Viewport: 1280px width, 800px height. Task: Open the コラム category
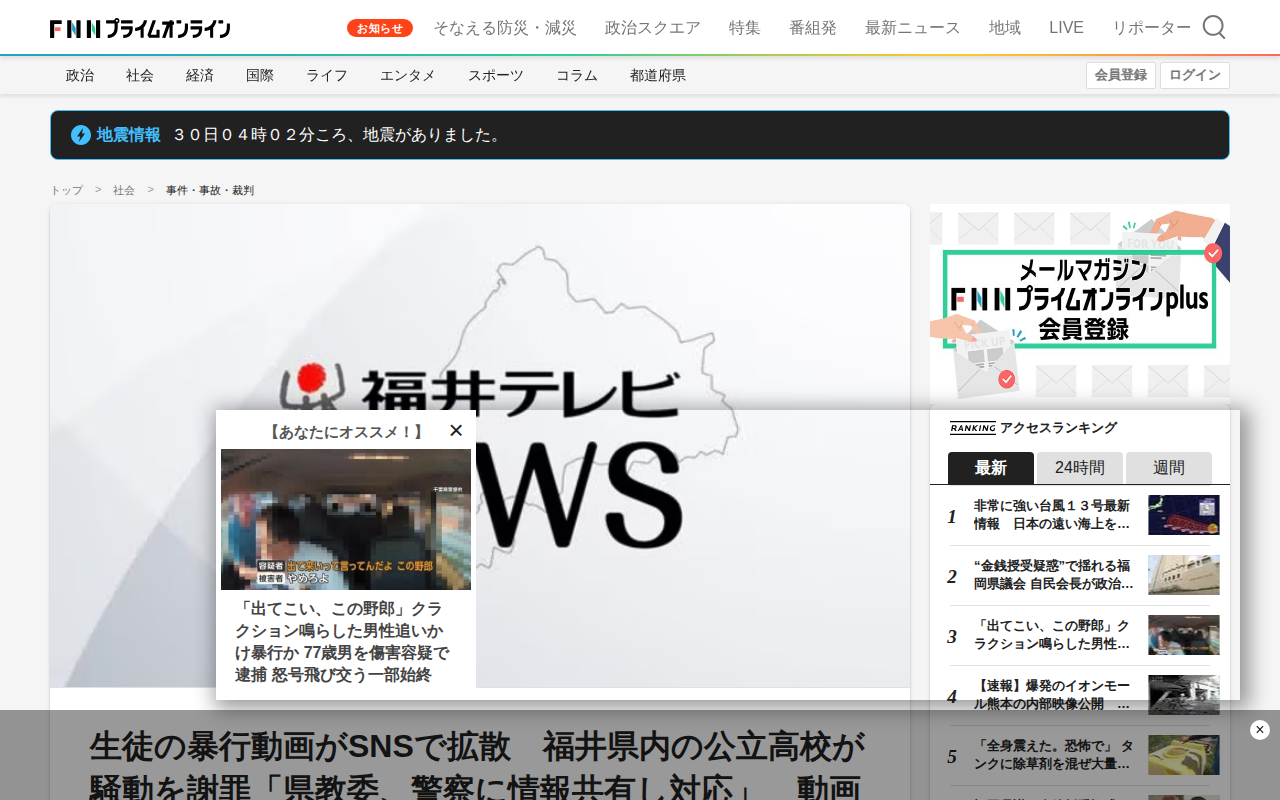[577, 75]
